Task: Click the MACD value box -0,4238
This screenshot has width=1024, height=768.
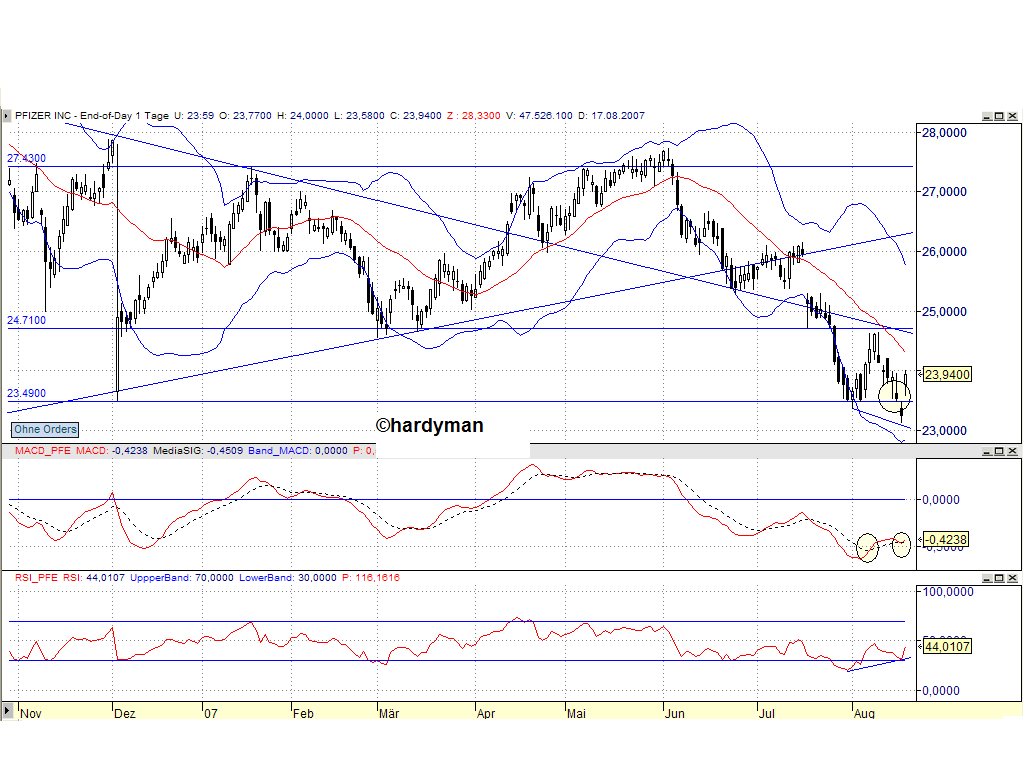Action: (944, 539)
